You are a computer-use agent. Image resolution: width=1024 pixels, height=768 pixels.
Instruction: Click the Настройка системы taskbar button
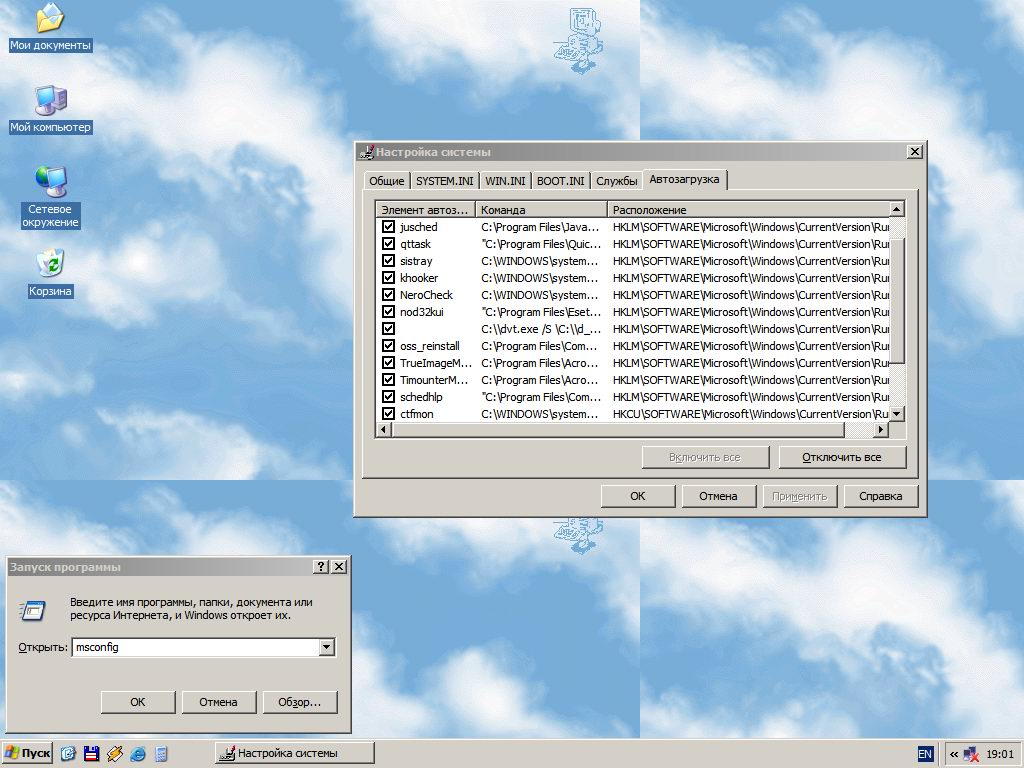coord(295,753)
